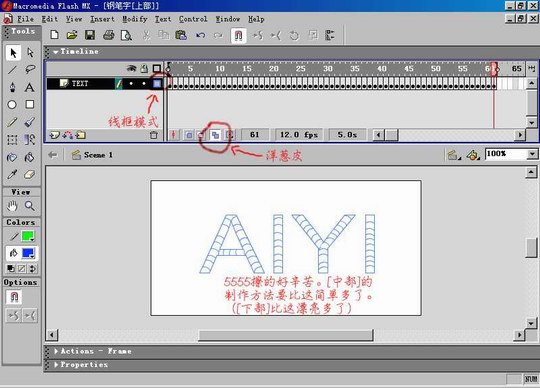This screenshot has height=388, width=540.
Task: Open the Insert menu
Action: coord(102,19)
